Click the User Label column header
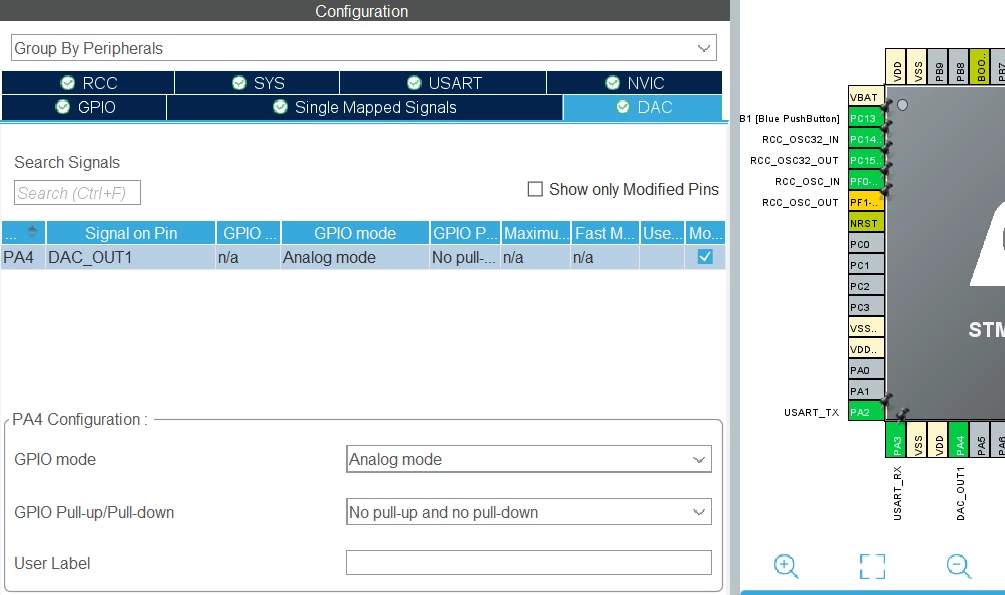 pyautogui.click(x=663, y=233)
